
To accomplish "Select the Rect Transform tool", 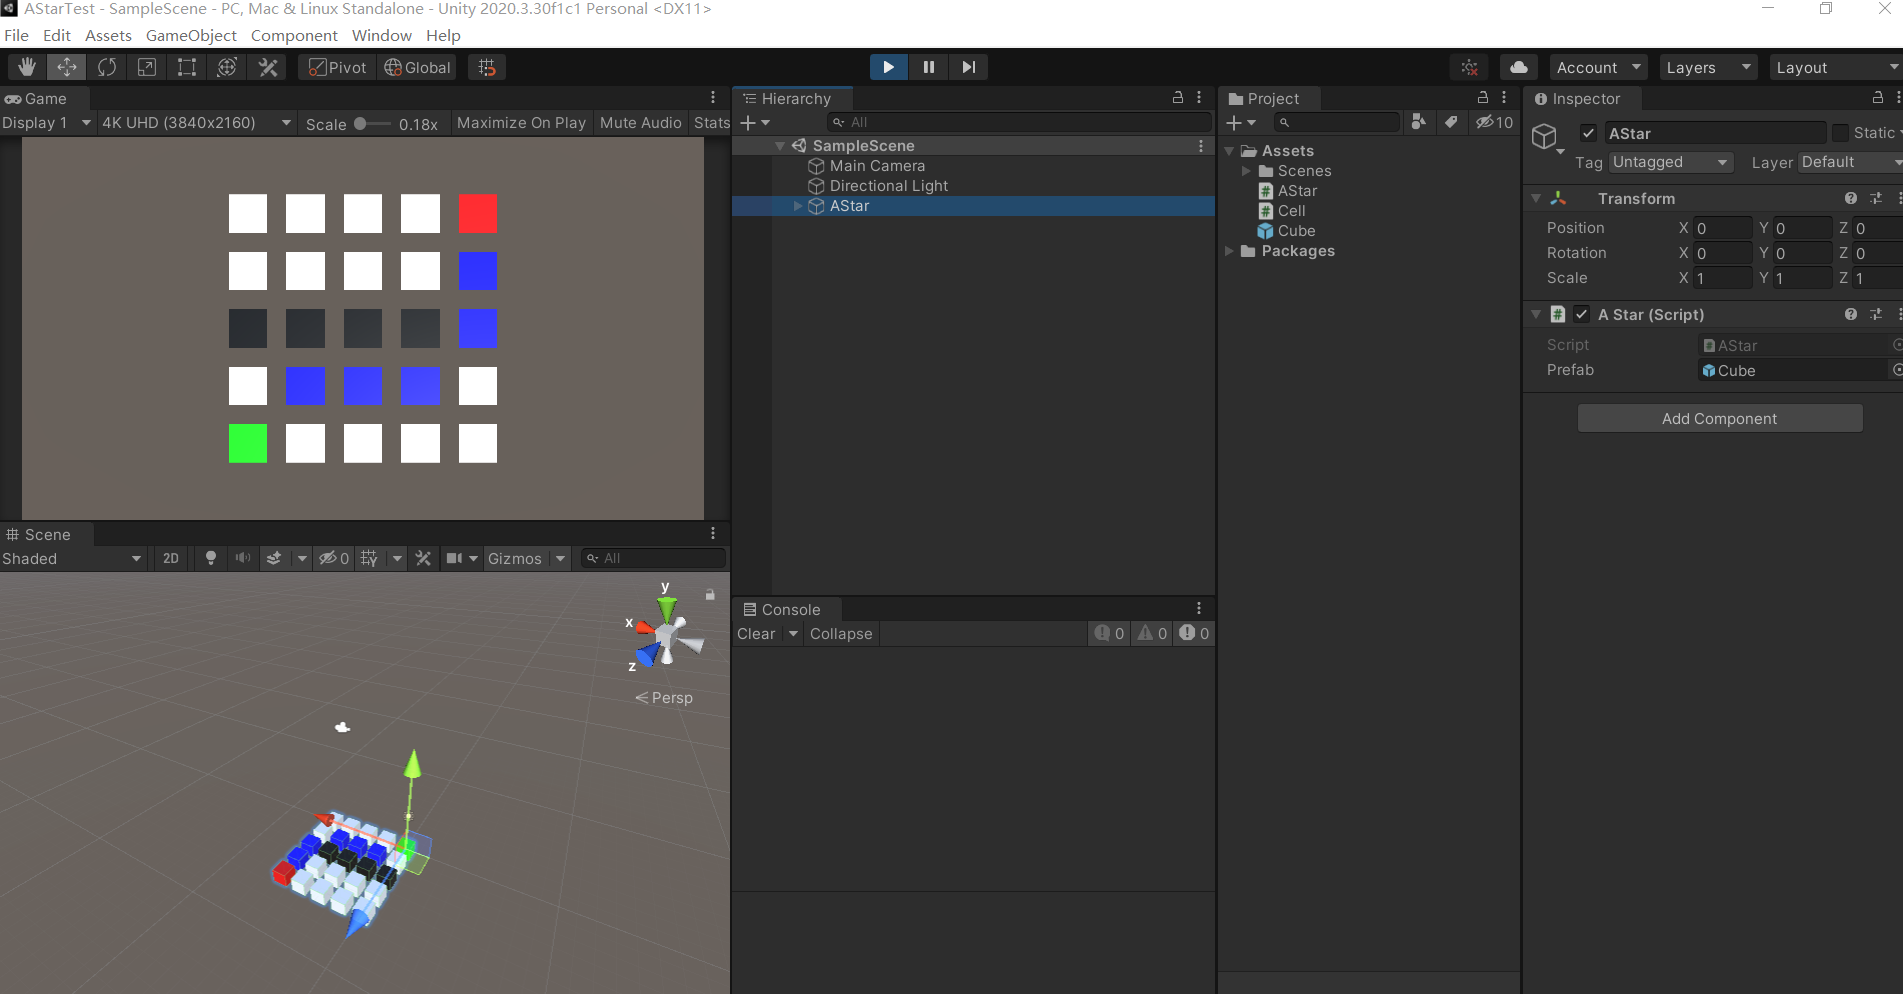I will pyautogui.click(x=187, y=67).
